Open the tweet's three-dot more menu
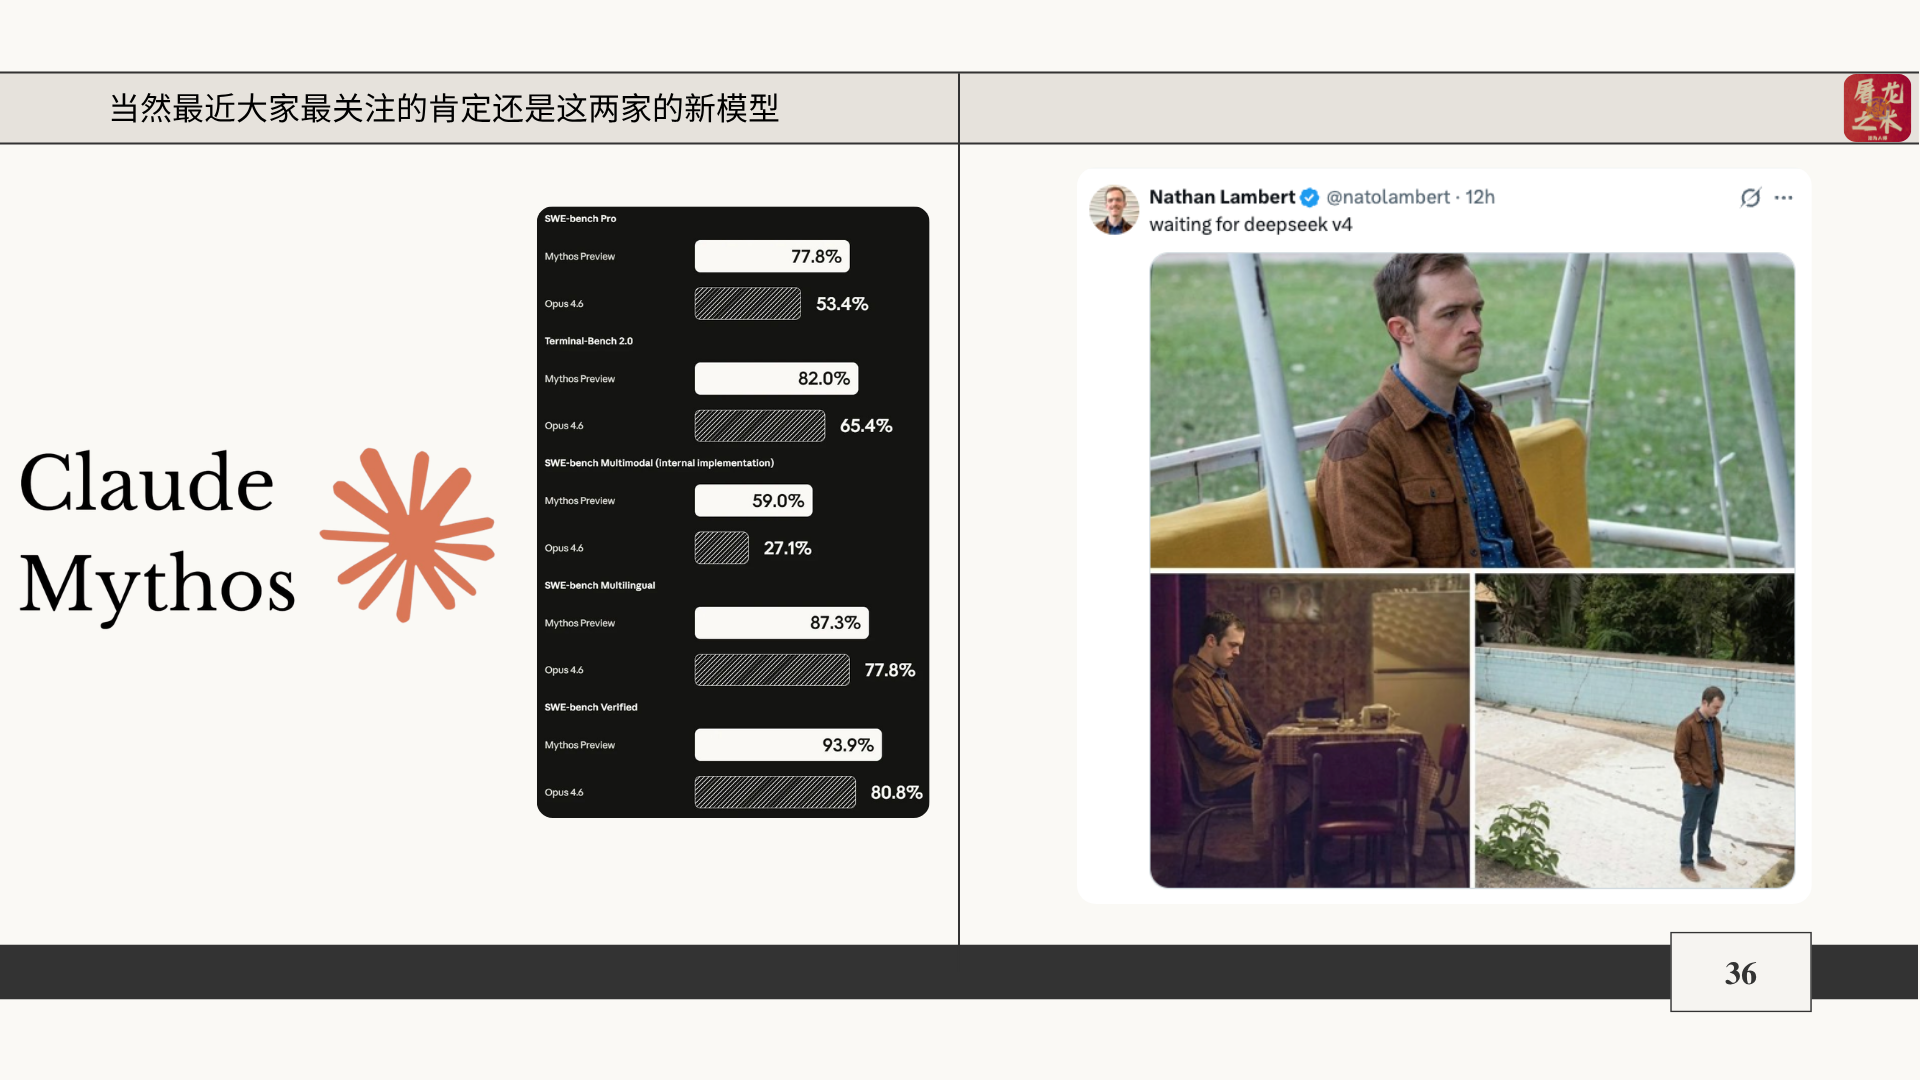 coord(1784,198)
